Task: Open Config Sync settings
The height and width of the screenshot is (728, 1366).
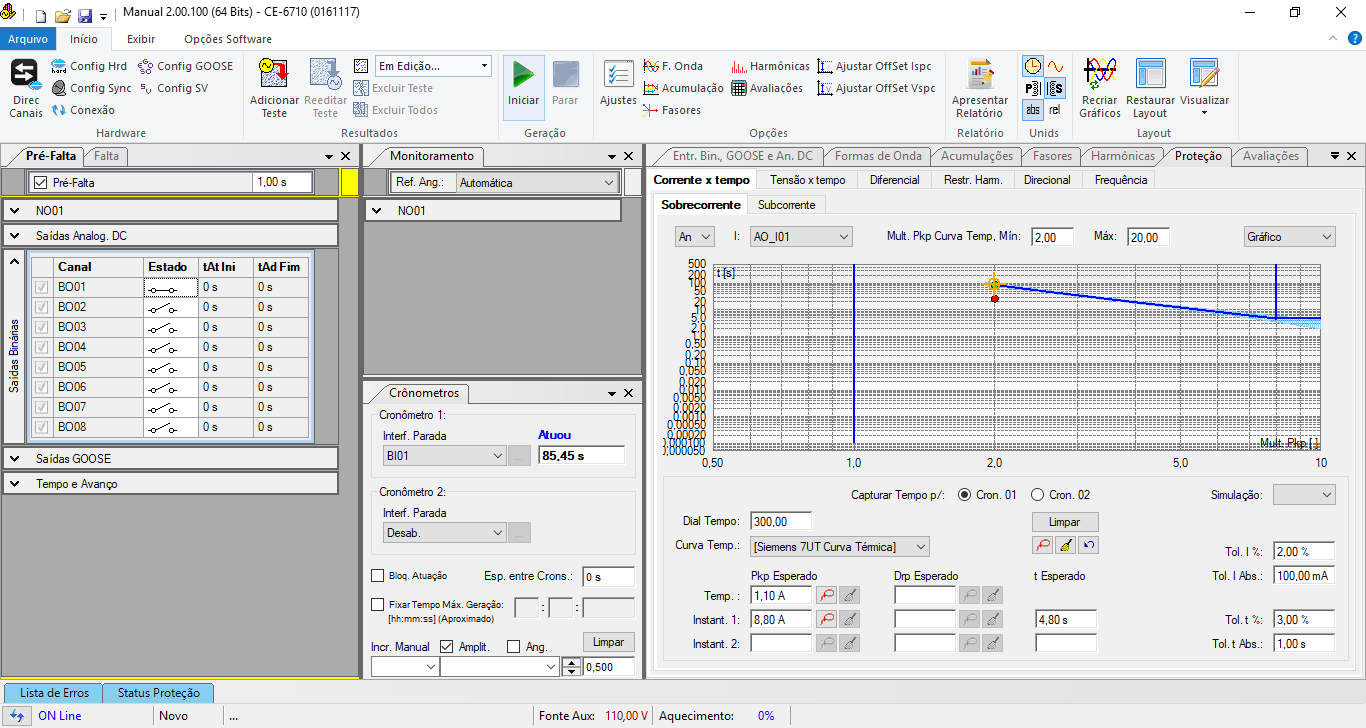Action: pyautogui.click(x=91, y=88)
